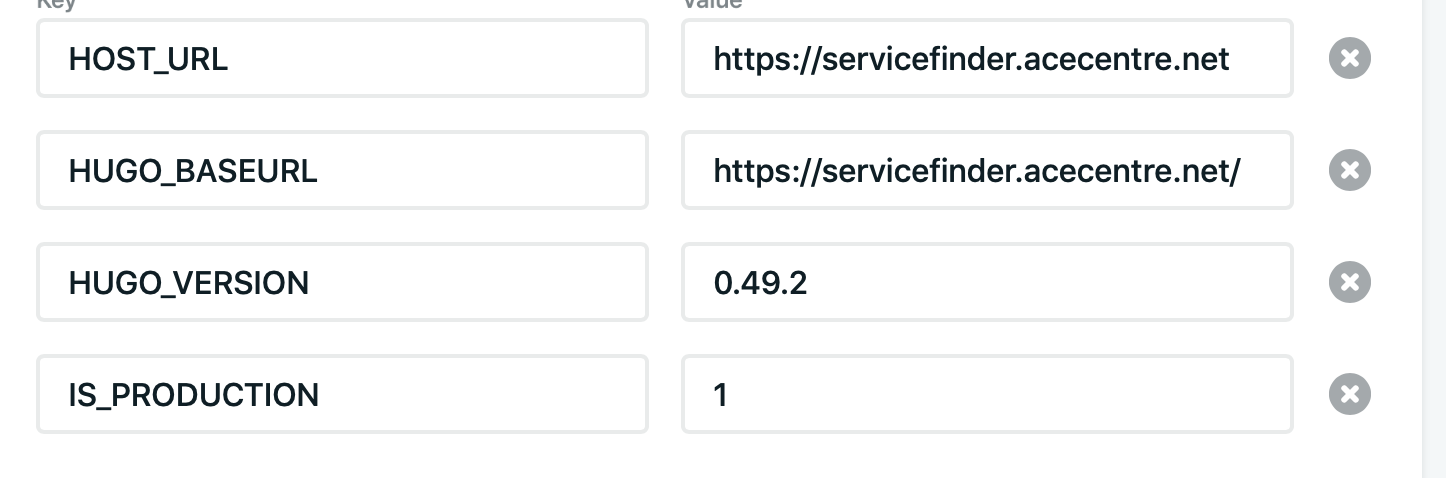Click the remove icon beside servicefinder.acecentre.net/ value
Image resolution: width=1446 pixels, height=478 pixels.
(x=1349, y=170)
